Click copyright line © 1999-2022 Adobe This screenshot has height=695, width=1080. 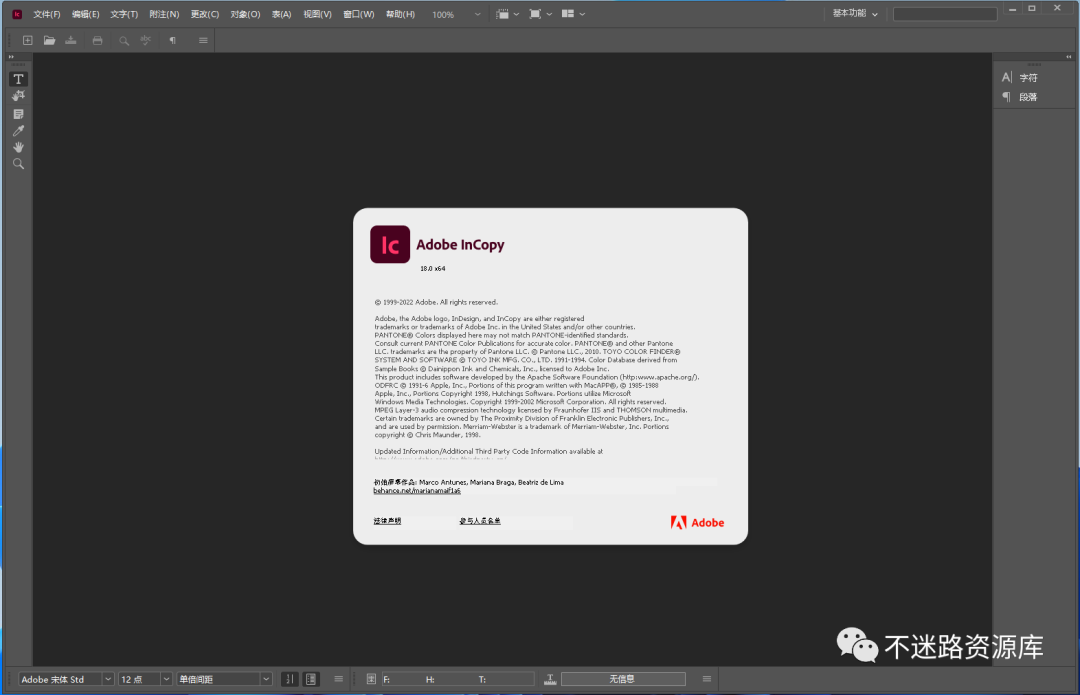(x=436, y=302)
